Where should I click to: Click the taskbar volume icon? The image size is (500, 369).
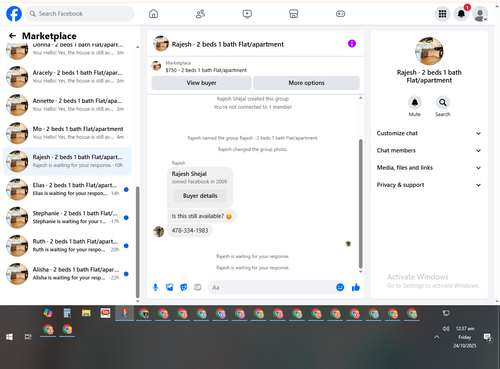coord(446,329)
